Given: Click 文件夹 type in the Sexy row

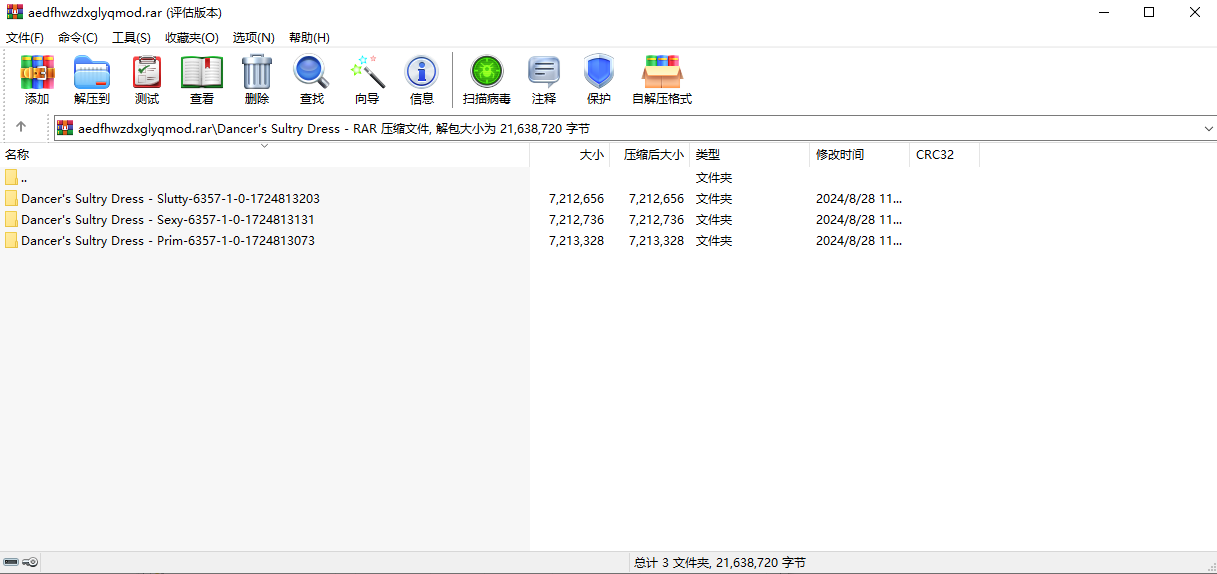Looking at the screenshot, I should [714, 220].
